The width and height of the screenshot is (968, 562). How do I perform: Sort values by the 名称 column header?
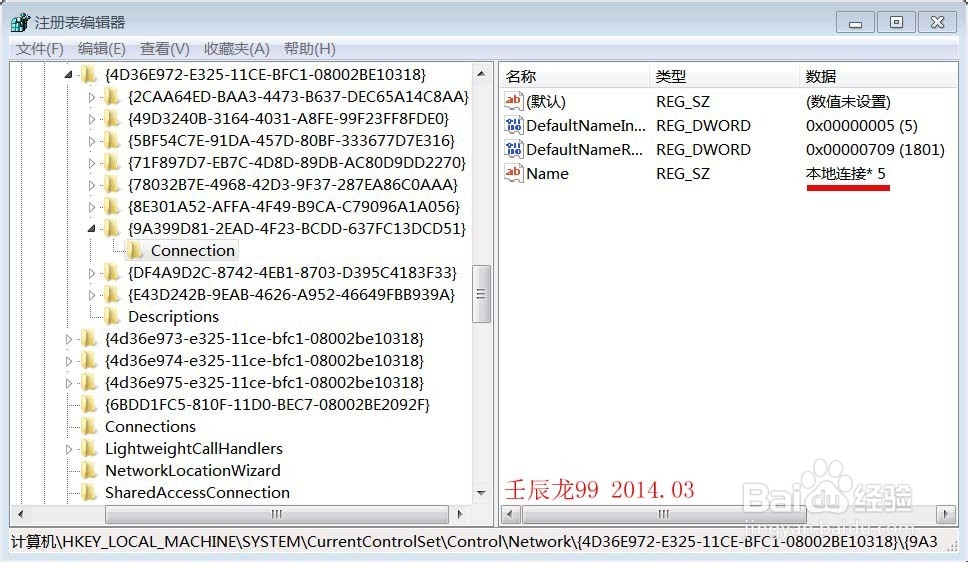click(x=574, y=77)
